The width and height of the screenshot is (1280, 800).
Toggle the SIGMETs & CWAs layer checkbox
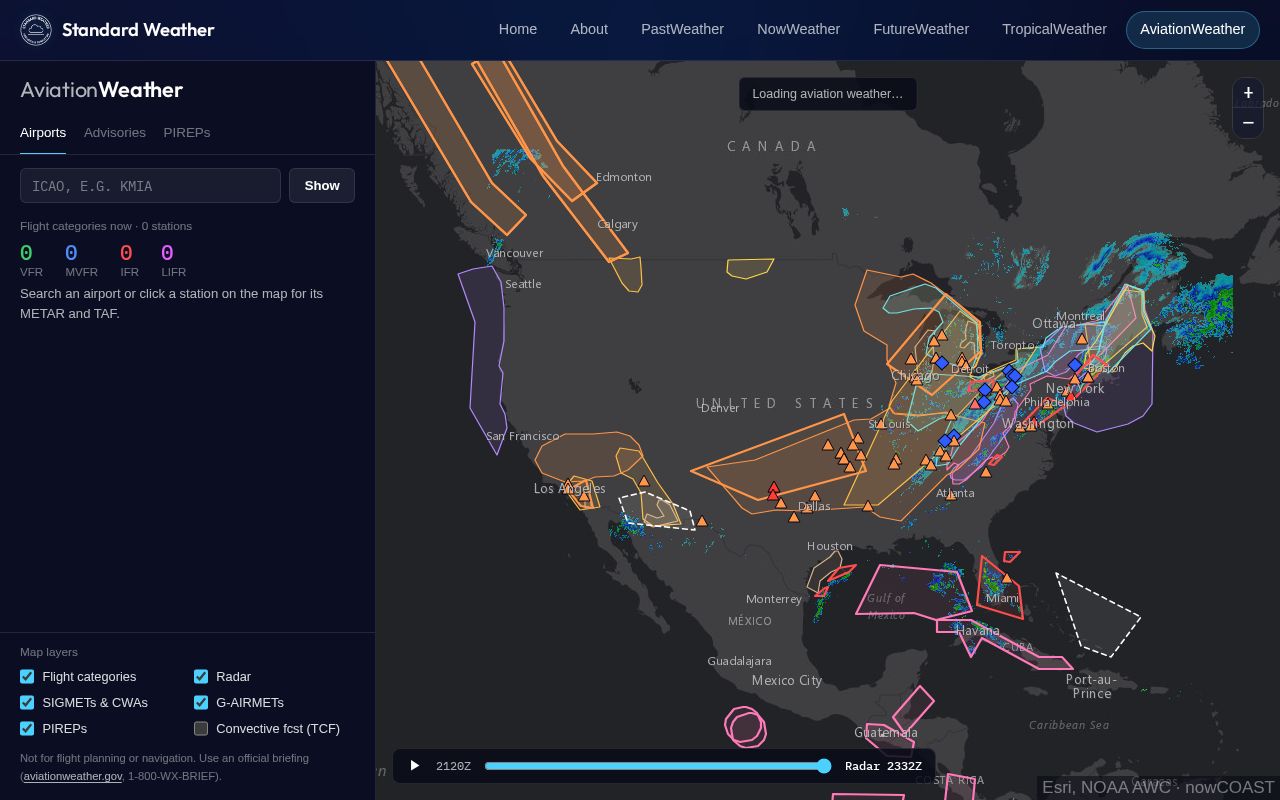27,703
